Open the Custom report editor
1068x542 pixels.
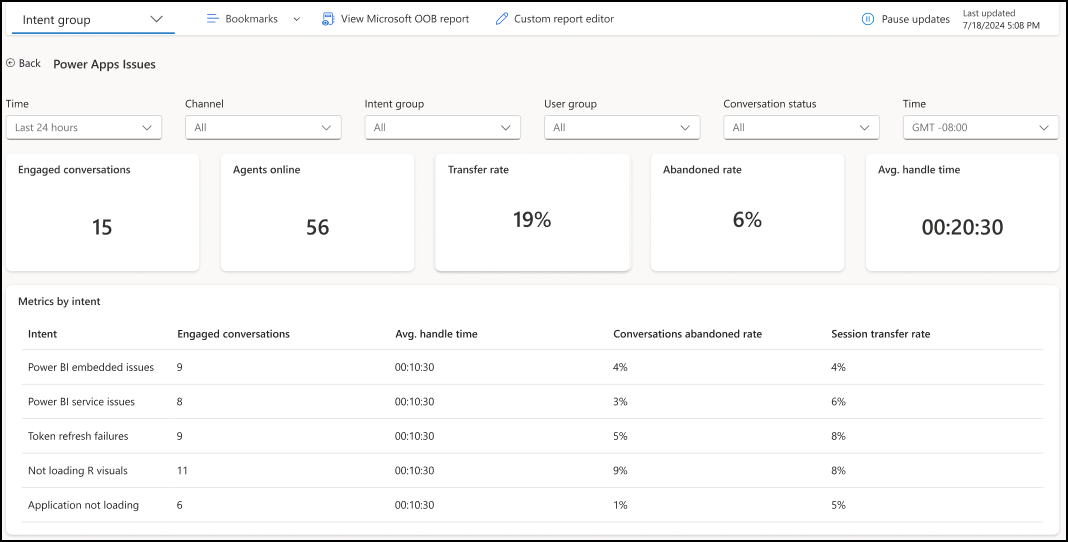pyautogui.click(x=563, y=19)
